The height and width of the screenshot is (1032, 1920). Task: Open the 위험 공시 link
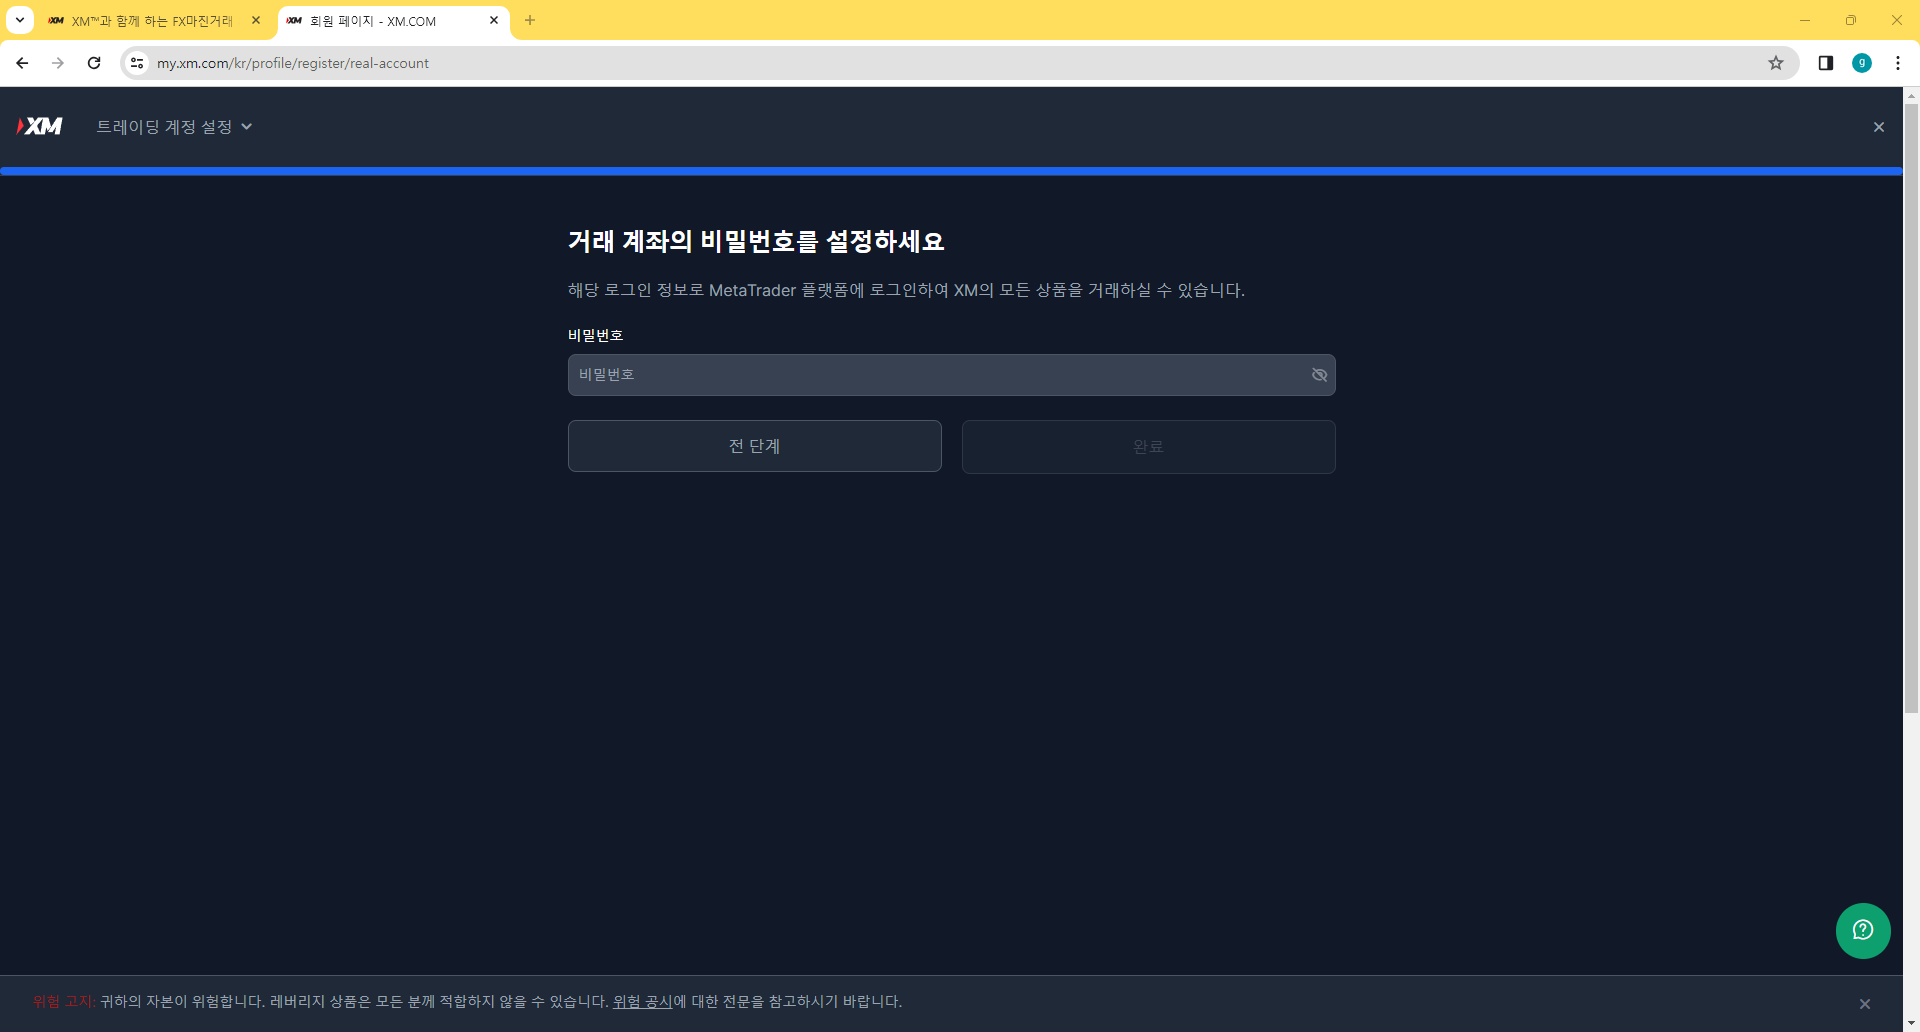tap(643, 1001)
